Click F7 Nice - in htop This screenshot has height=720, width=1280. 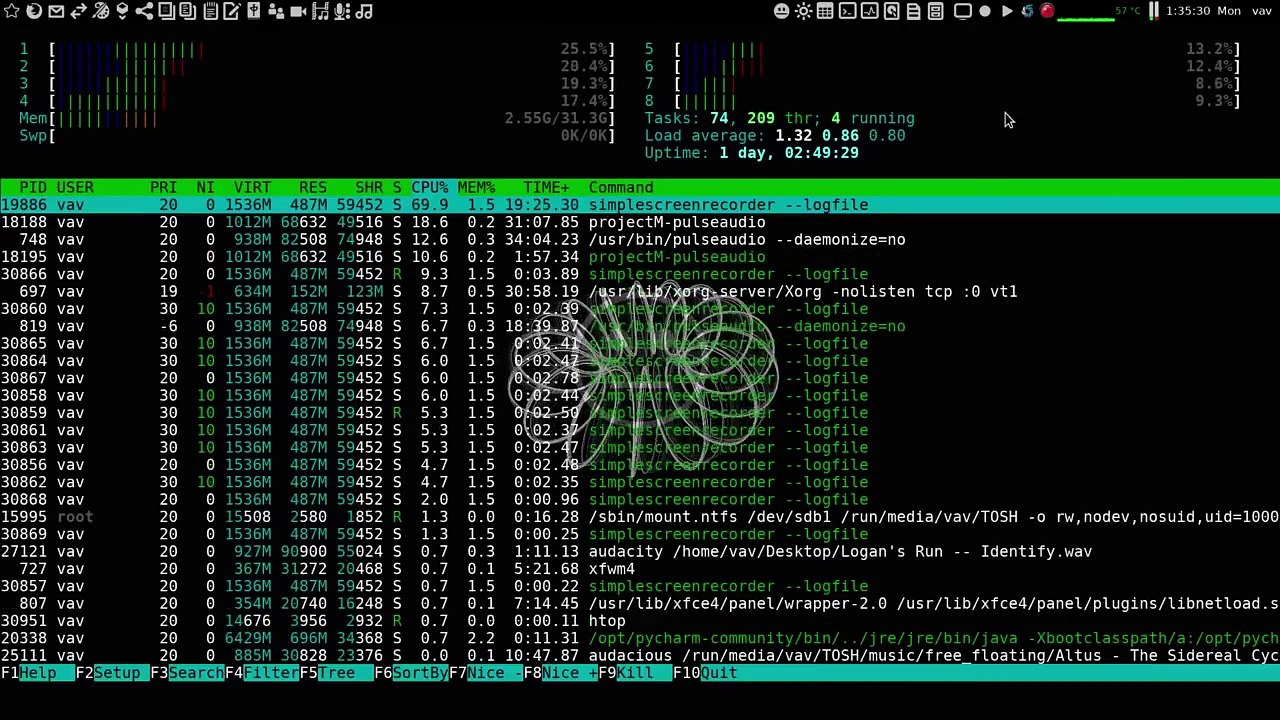pos(486,673)
